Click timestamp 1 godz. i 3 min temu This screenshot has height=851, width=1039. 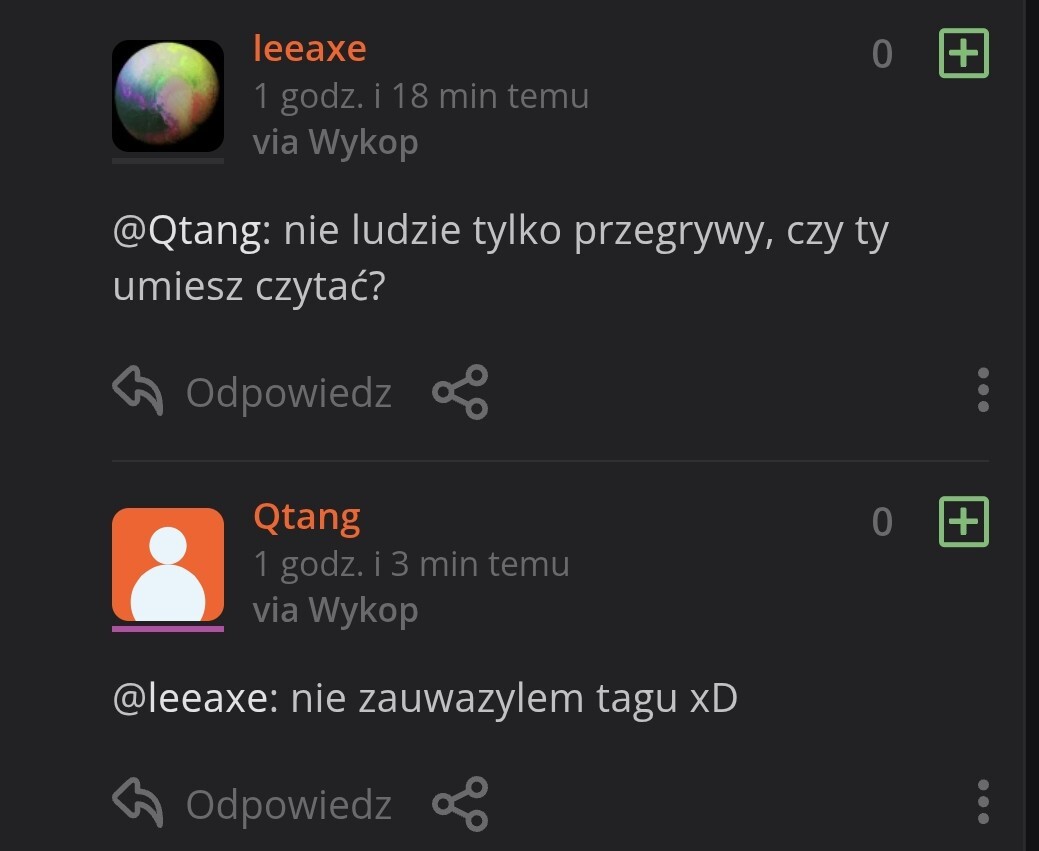pyautogui.click(x=411, y=565)
